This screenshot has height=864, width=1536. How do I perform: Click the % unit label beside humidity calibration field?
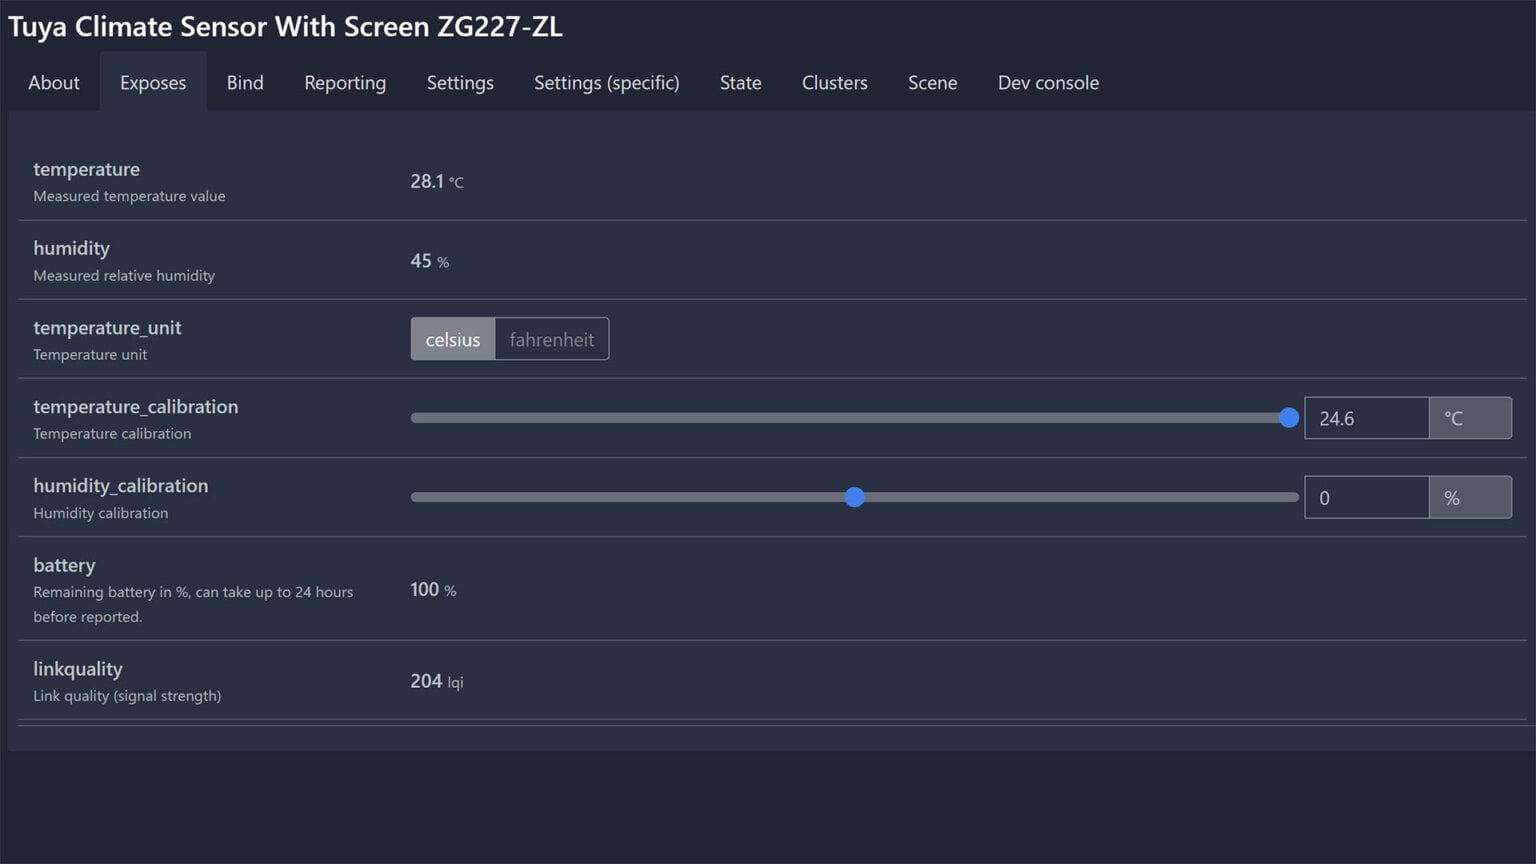pyautogui.click(x=1469, y=497)
